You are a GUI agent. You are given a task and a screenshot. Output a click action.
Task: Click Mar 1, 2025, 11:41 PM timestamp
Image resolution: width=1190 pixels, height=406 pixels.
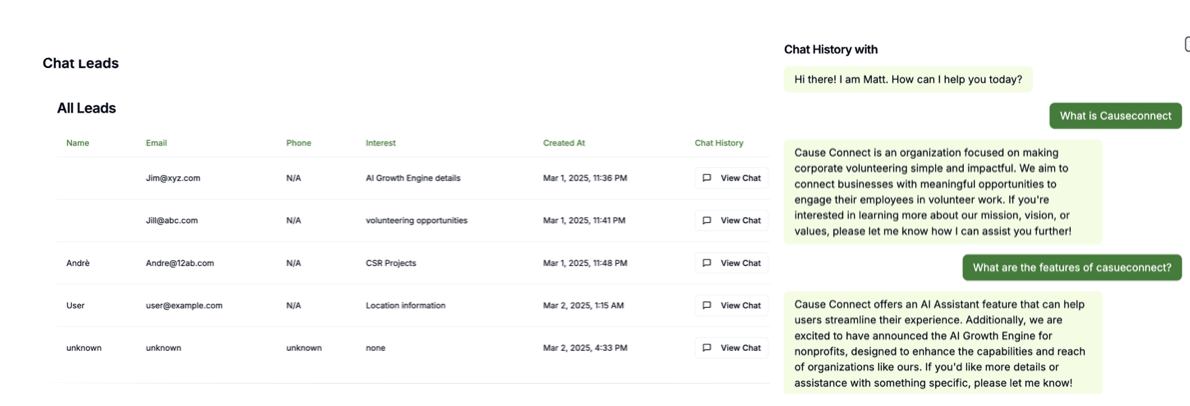[x=584, y=221]
